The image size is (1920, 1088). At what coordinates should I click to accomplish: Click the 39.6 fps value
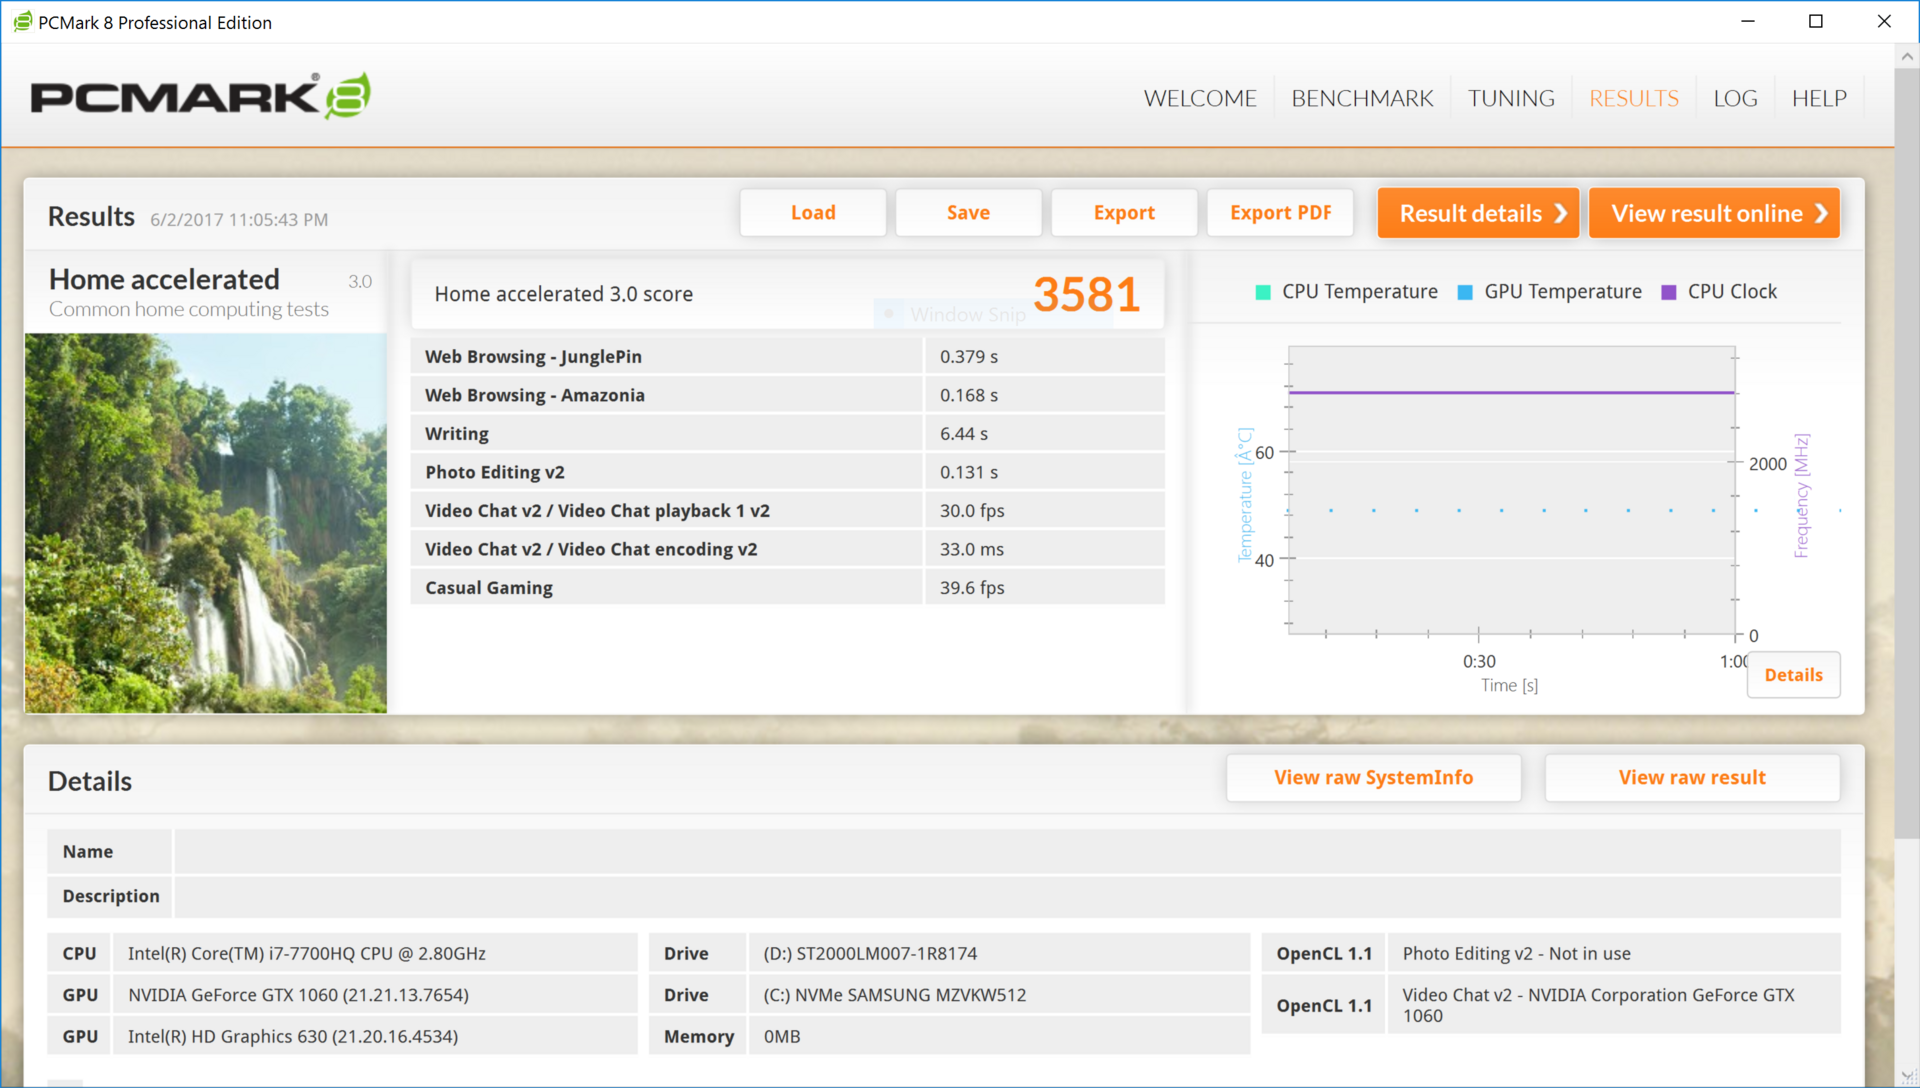click(x=971, y=588)
